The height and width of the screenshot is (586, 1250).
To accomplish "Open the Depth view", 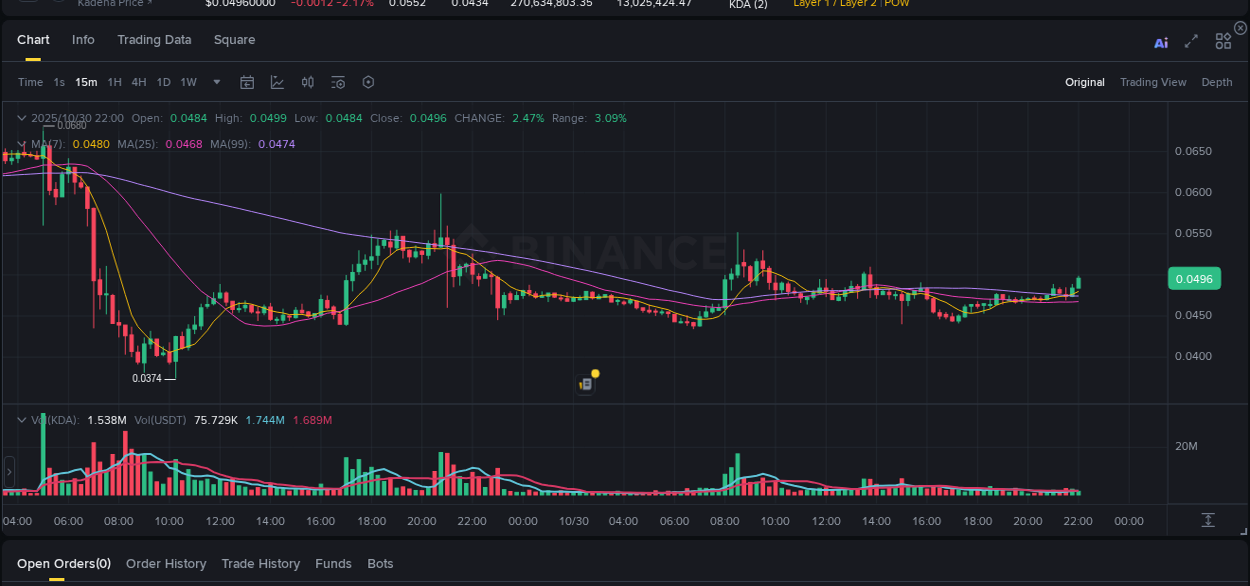I will (x=1217, y=82).
